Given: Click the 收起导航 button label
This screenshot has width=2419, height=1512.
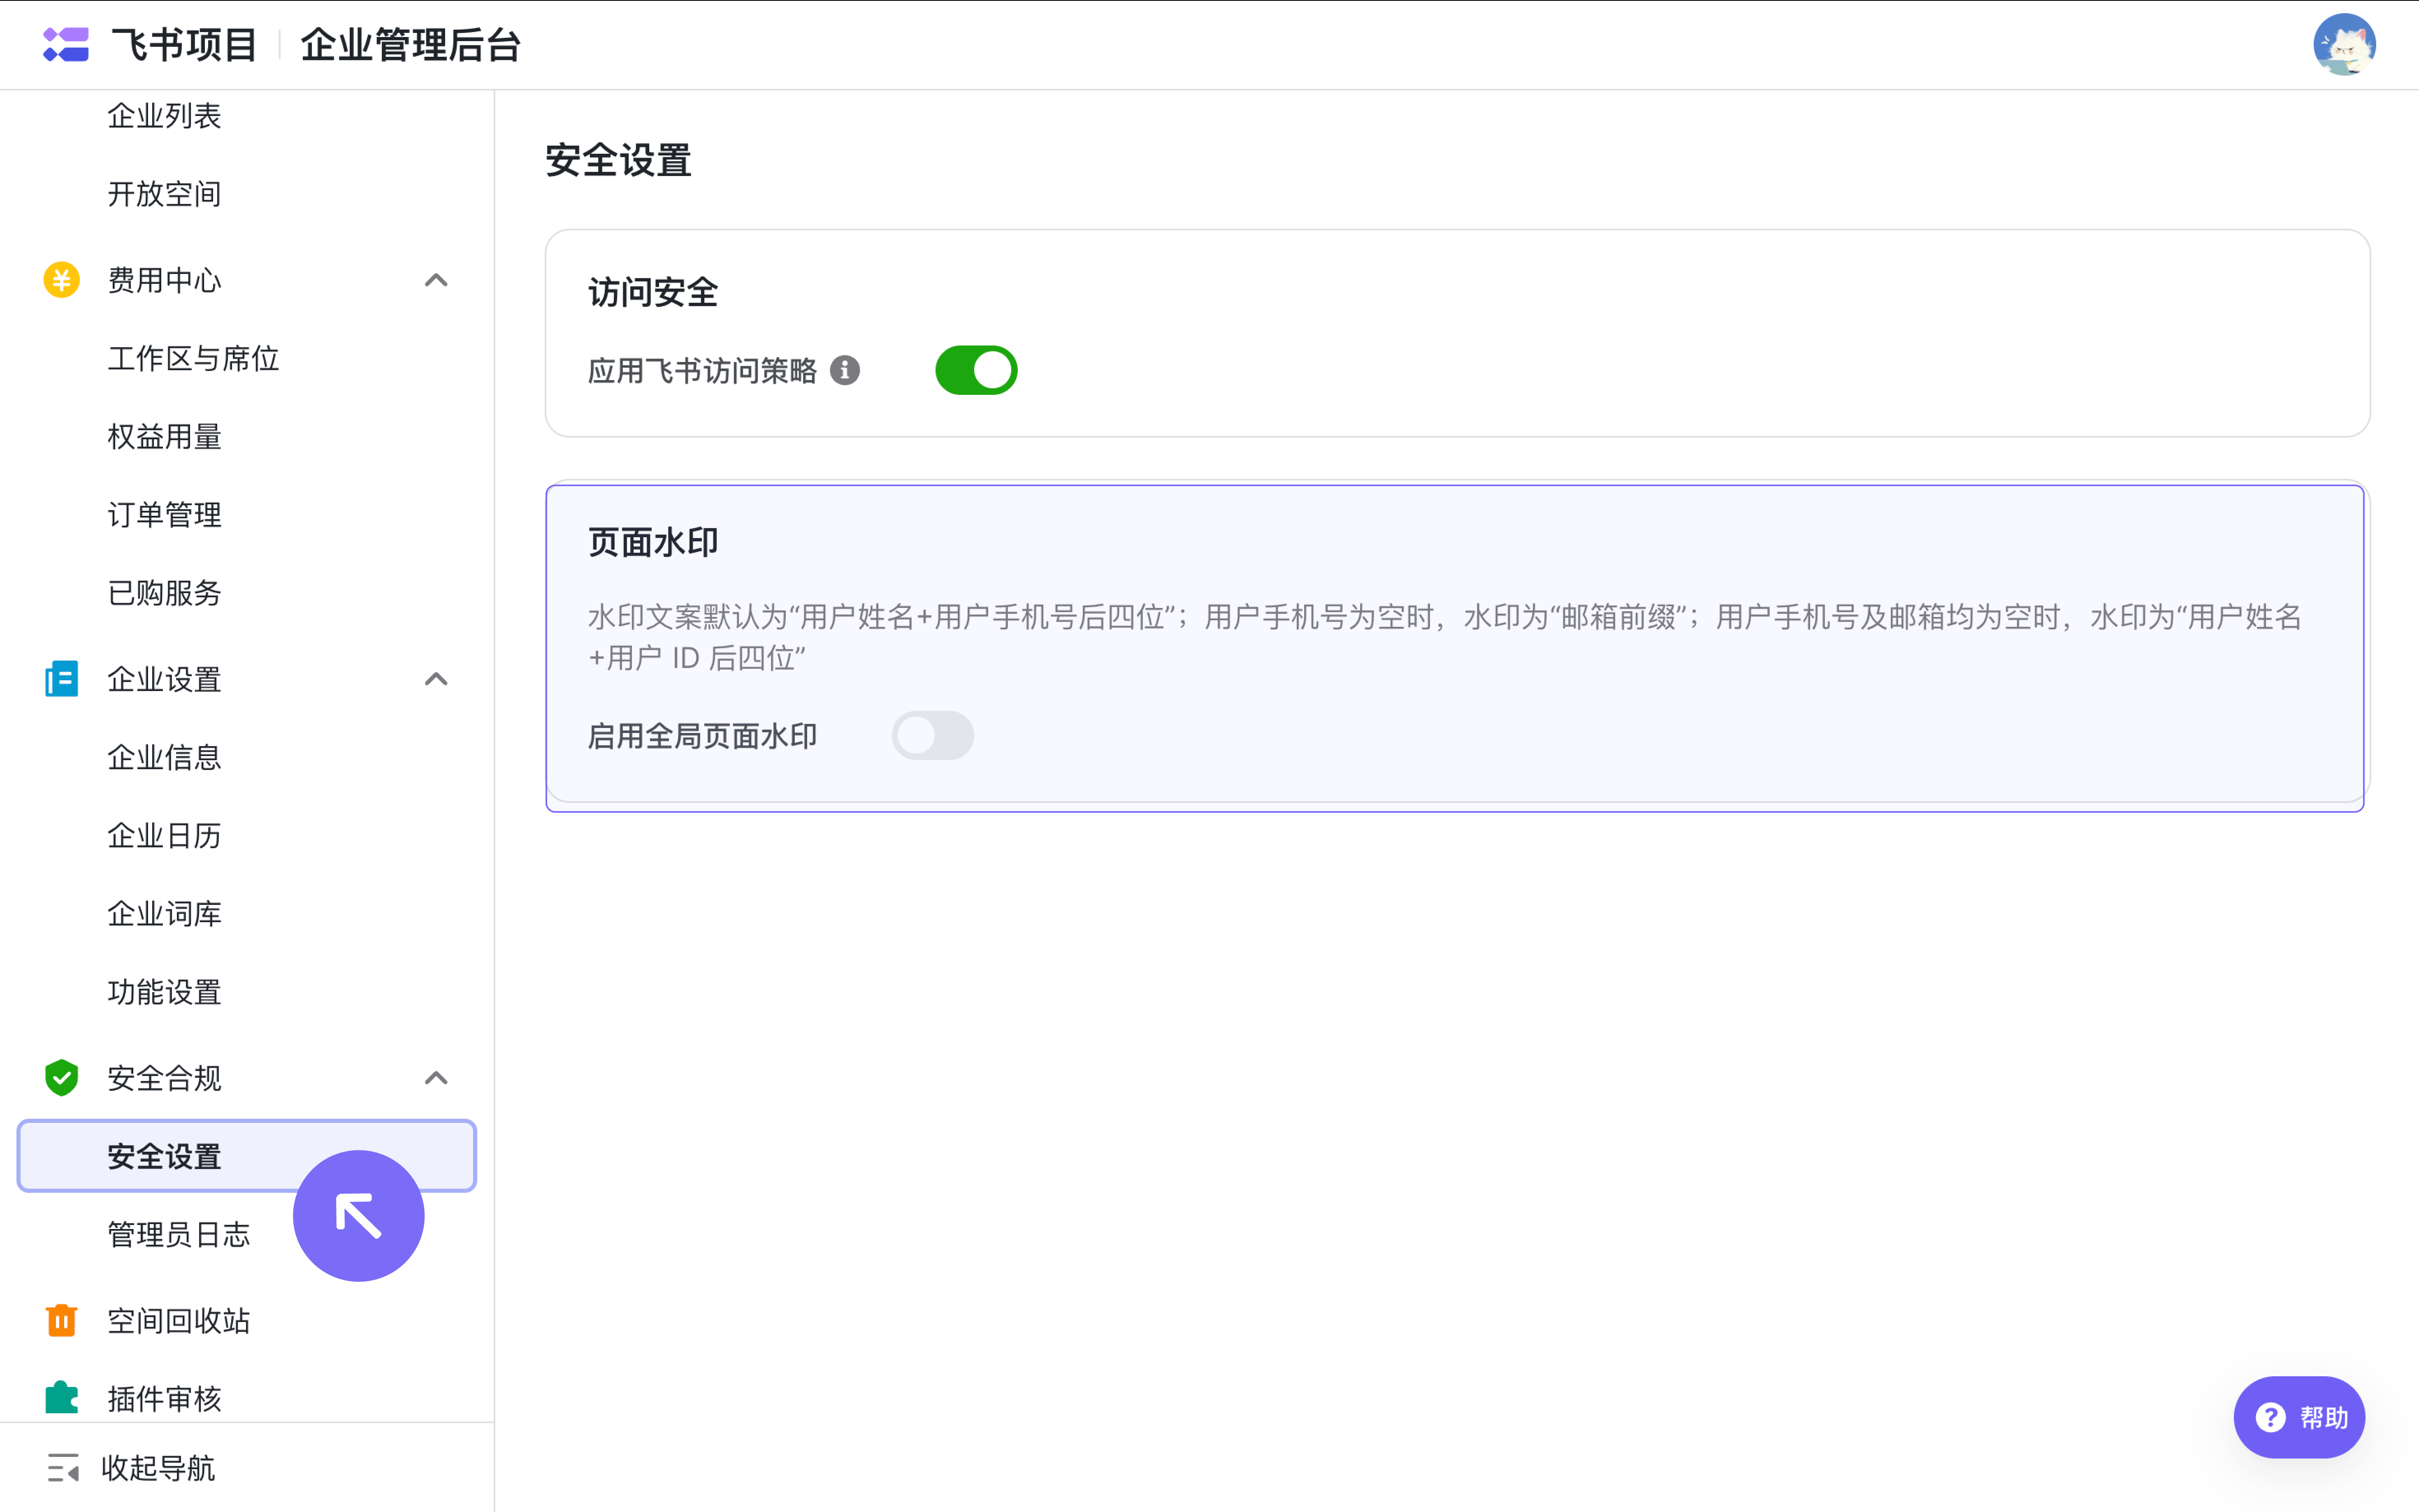Looking at the screenshot, I should click(x=158, y=1468).
